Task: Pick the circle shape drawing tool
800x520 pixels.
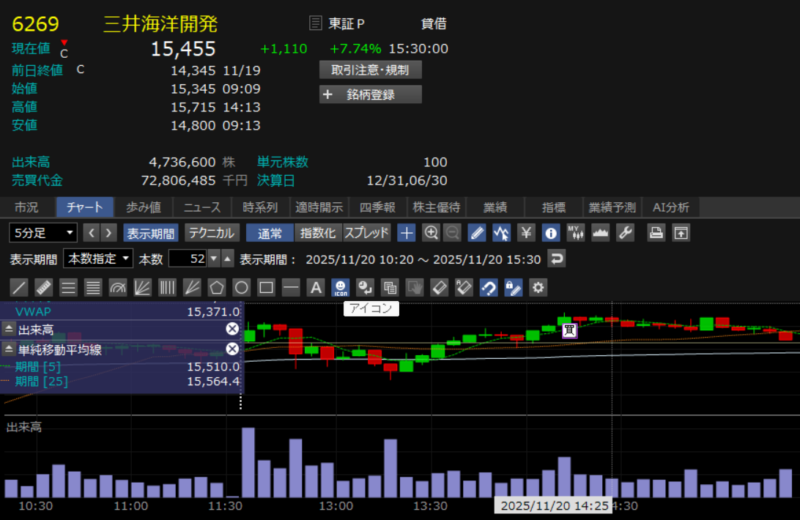Action: coord(241,288)
